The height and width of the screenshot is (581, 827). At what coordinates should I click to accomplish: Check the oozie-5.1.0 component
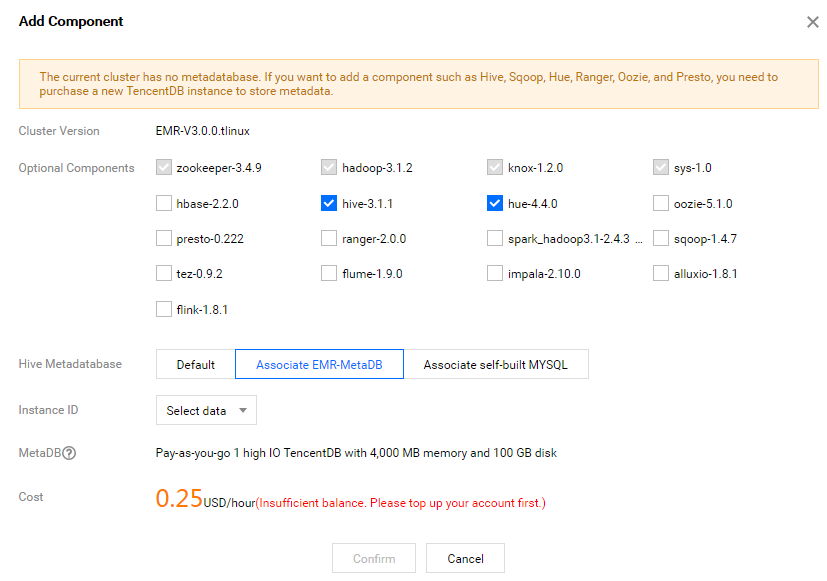click(660, 204)
